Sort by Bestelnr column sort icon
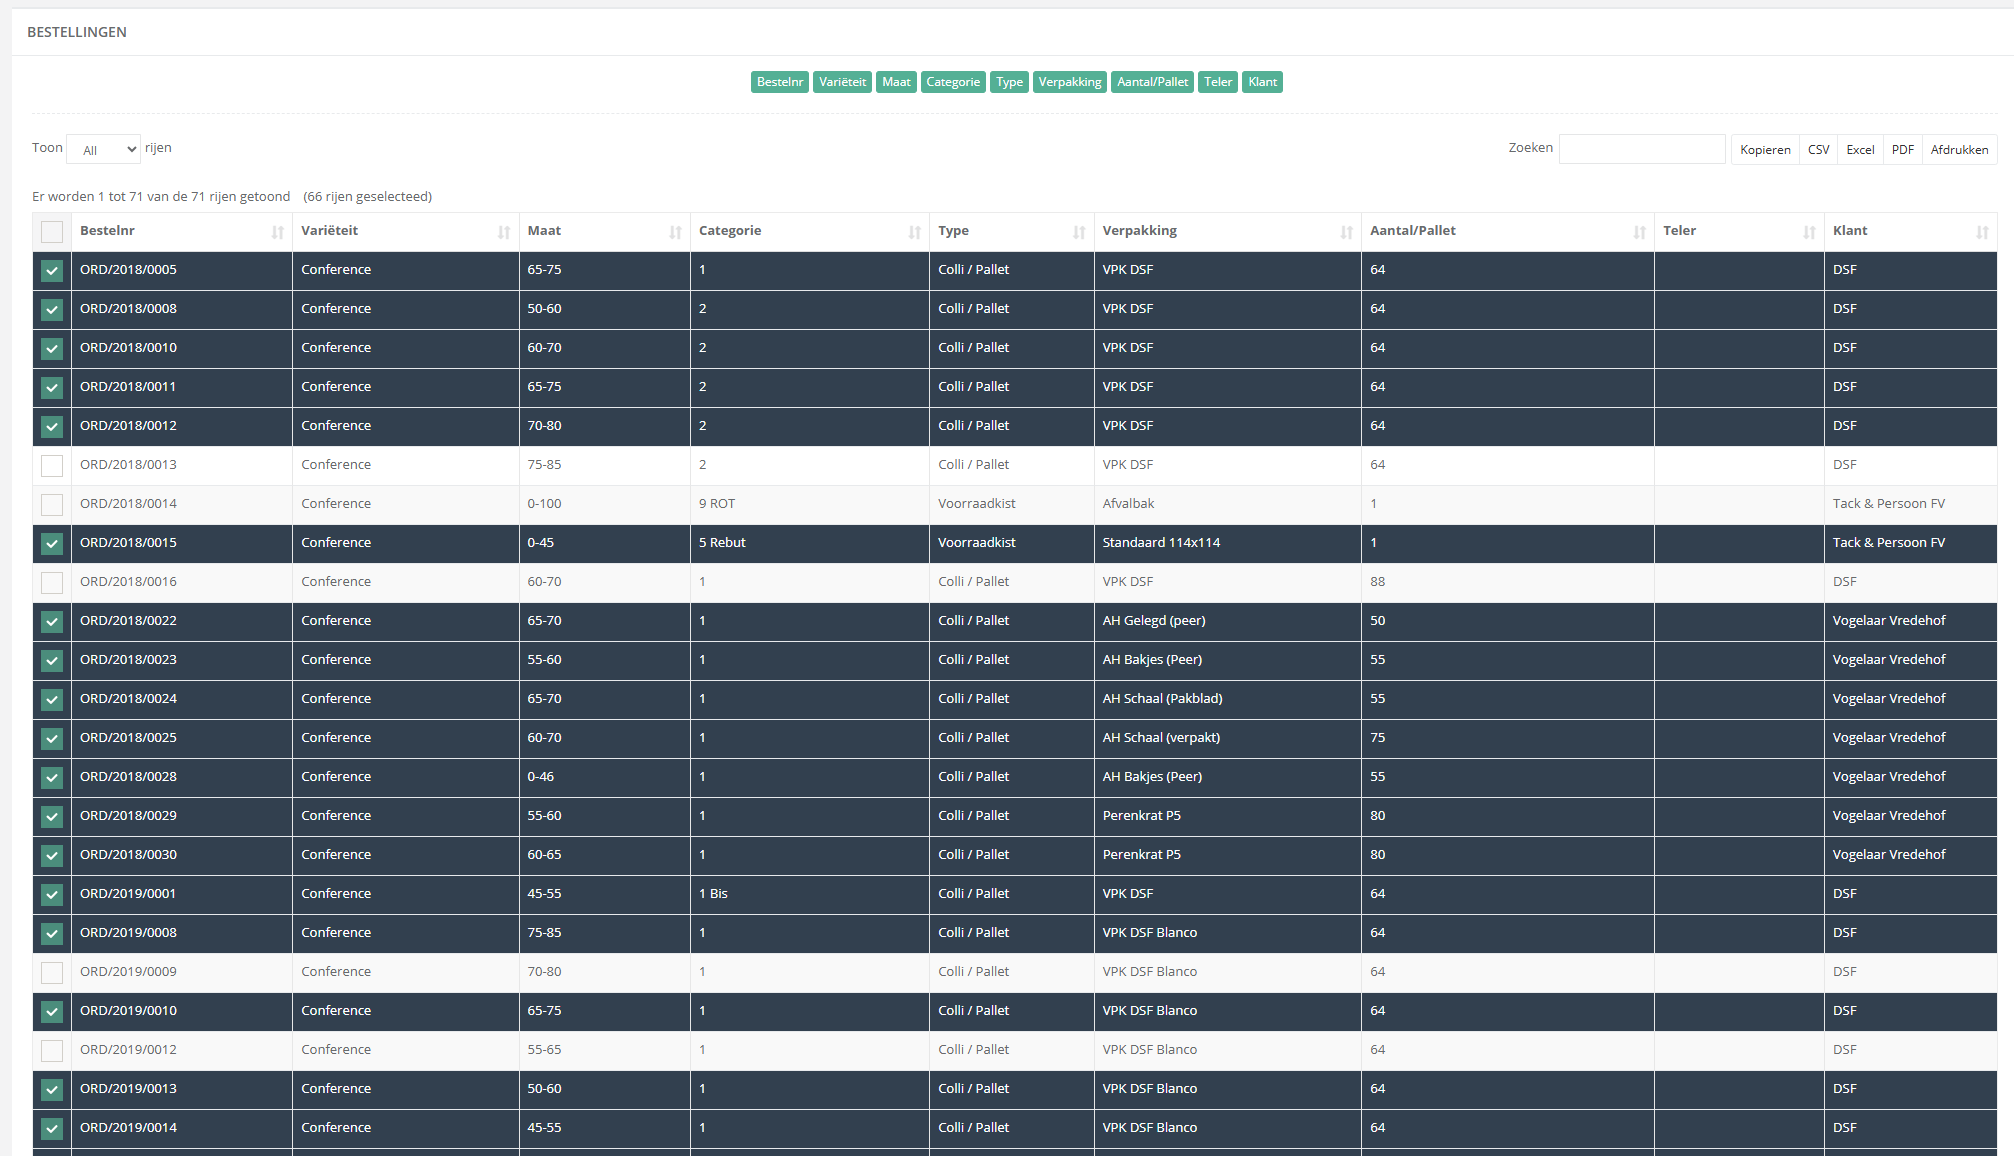Screen dimensions: 2014x1156 coord(277,232)
